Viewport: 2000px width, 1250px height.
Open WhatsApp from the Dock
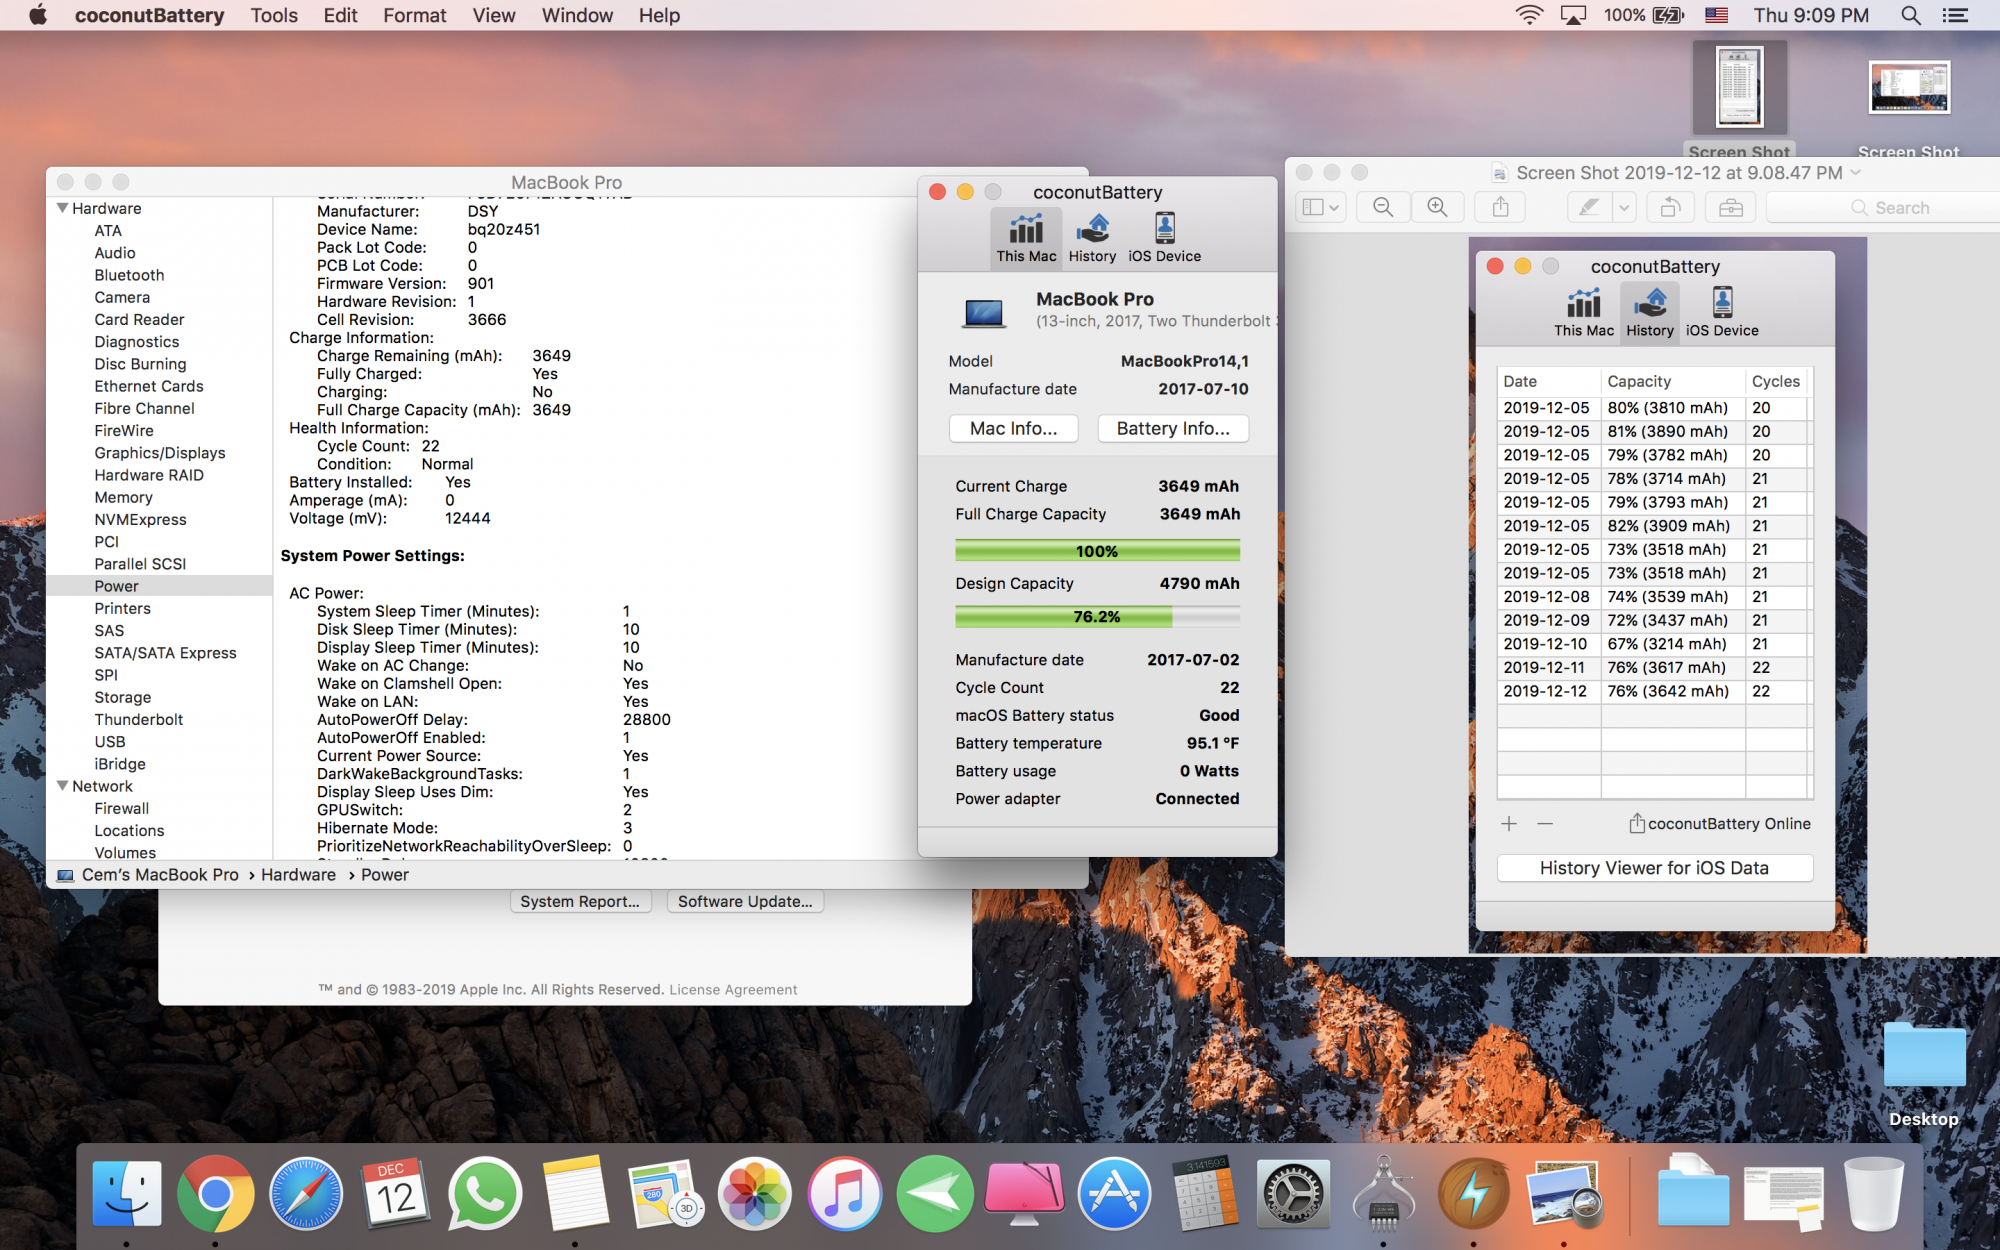(x=485, y=1194)
